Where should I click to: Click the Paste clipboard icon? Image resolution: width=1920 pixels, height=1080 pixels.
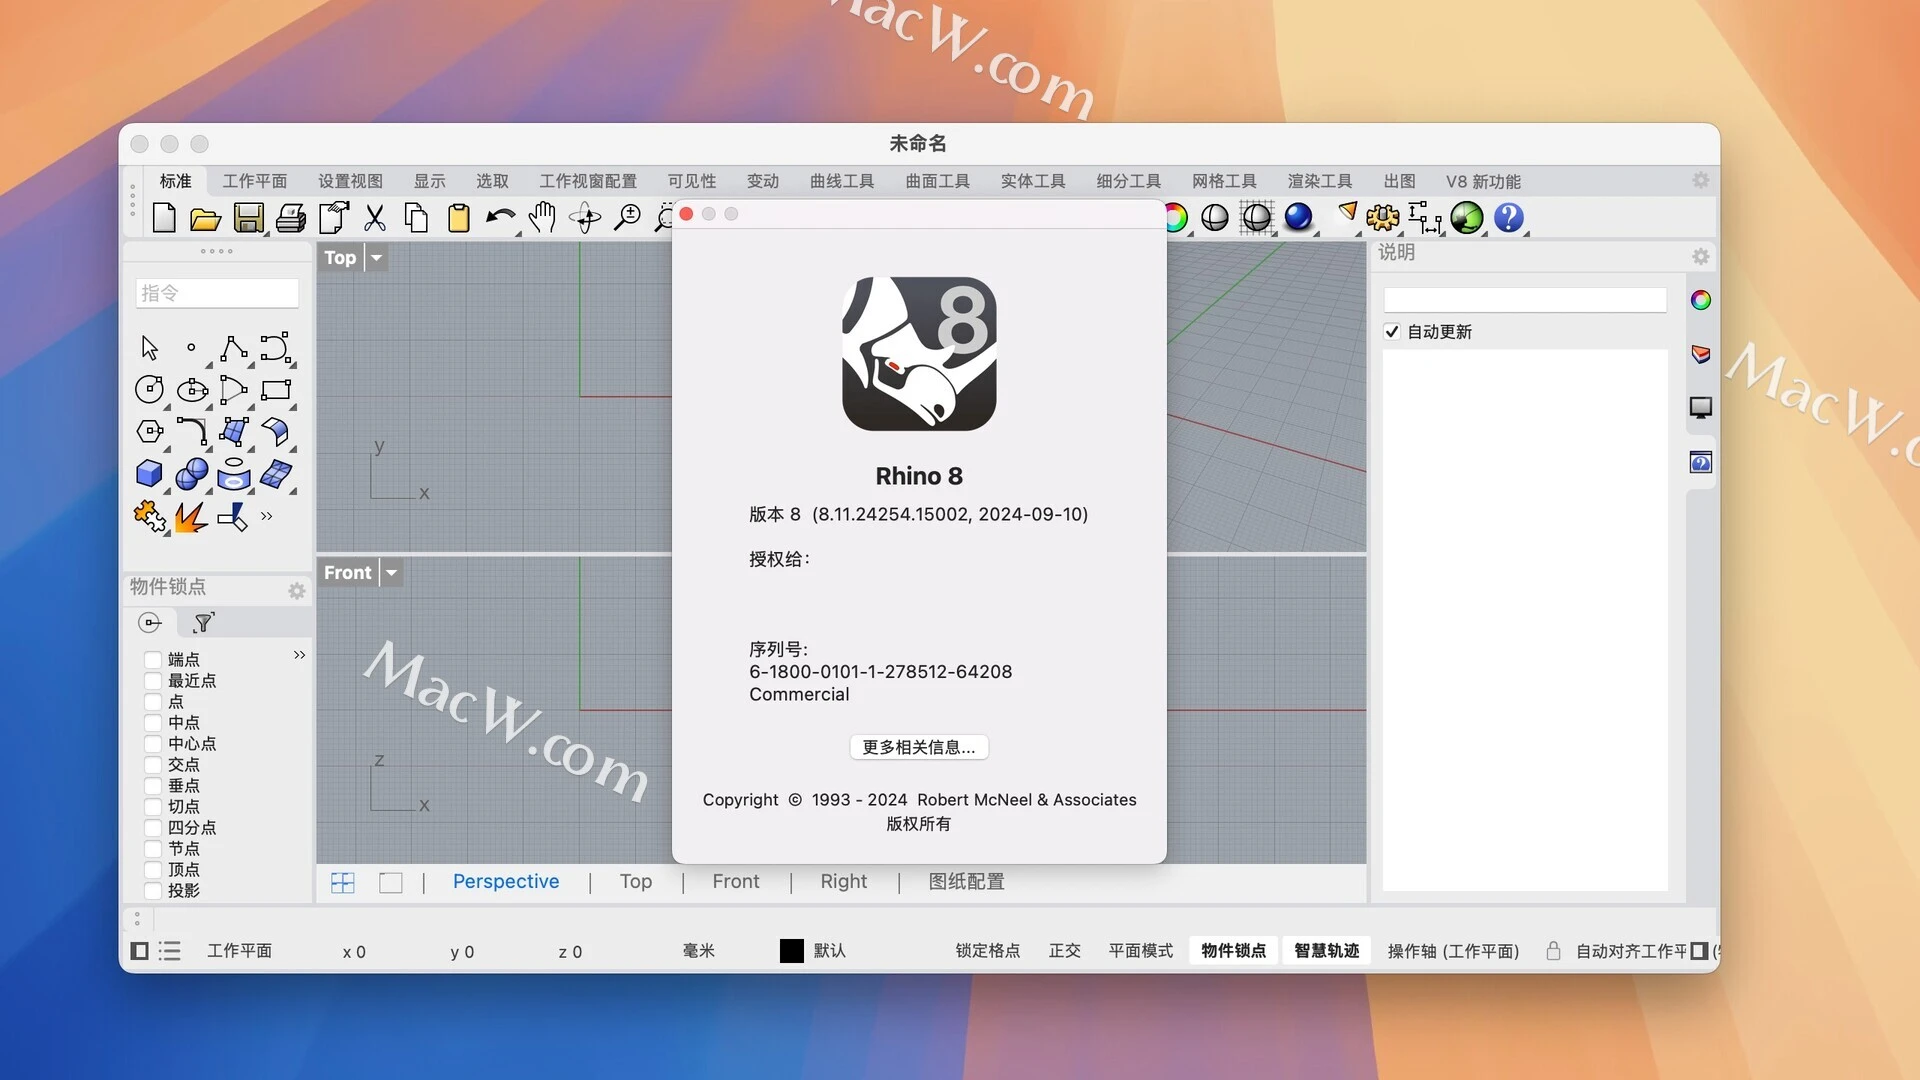(459, 218)
